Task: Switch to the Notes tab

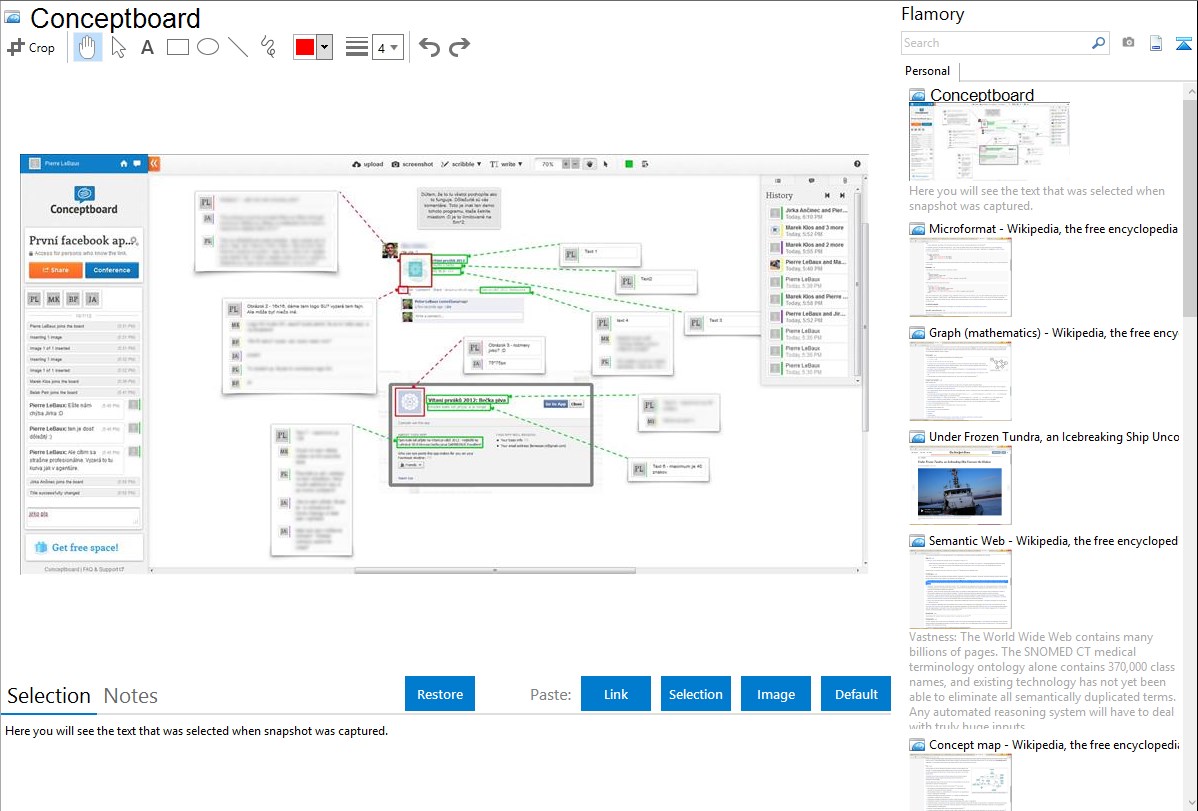Action: pyautogui.click(x=131, y=696)
